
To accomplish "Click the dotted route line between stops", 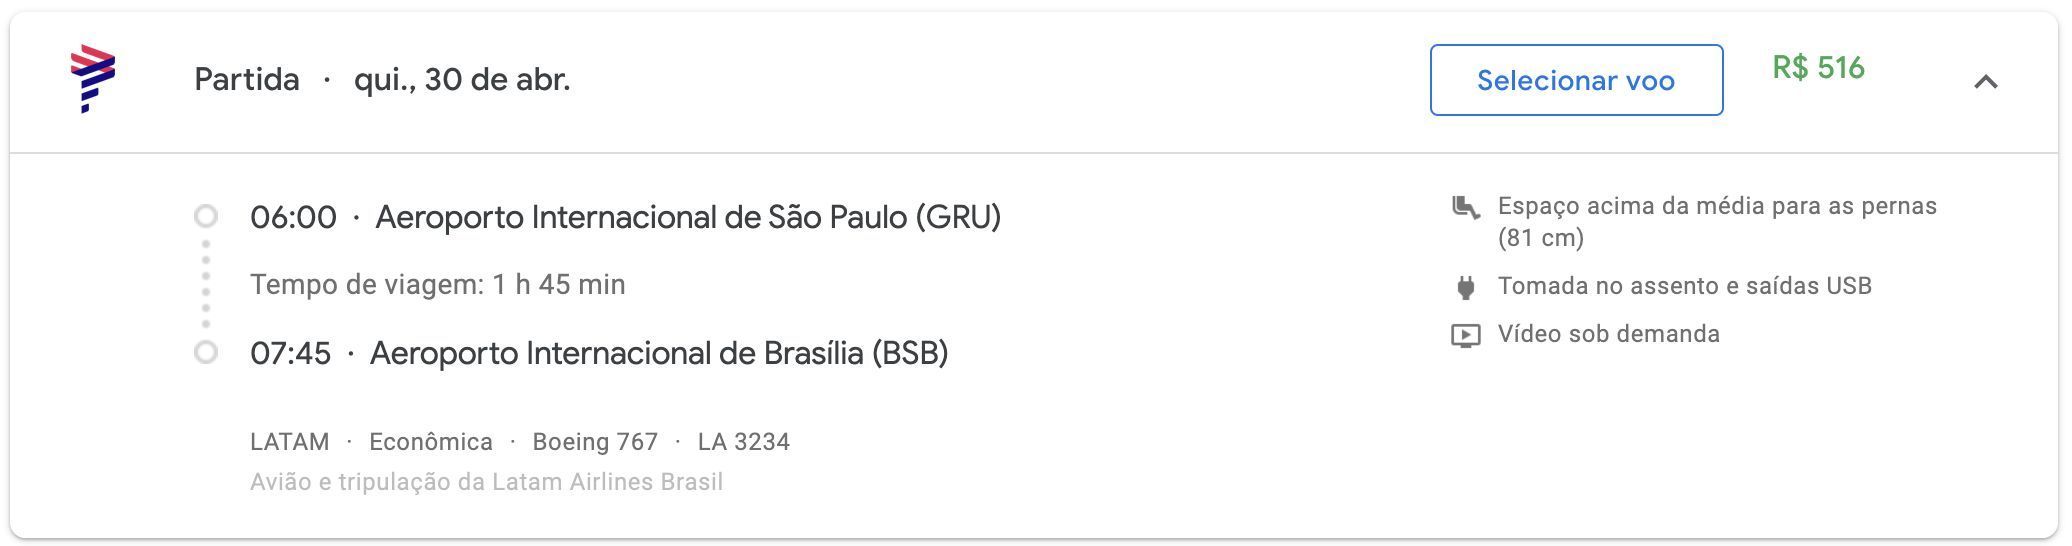I will click(x=206, y=284).
